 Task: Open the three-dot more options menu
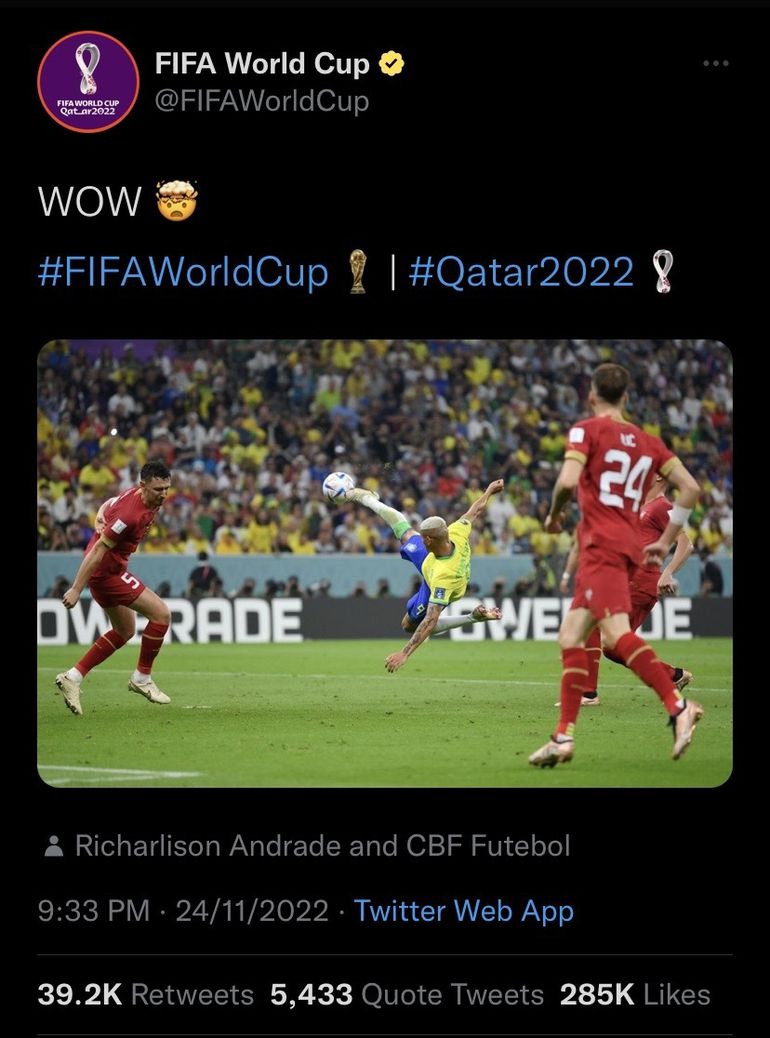click(x=715, y=64)
